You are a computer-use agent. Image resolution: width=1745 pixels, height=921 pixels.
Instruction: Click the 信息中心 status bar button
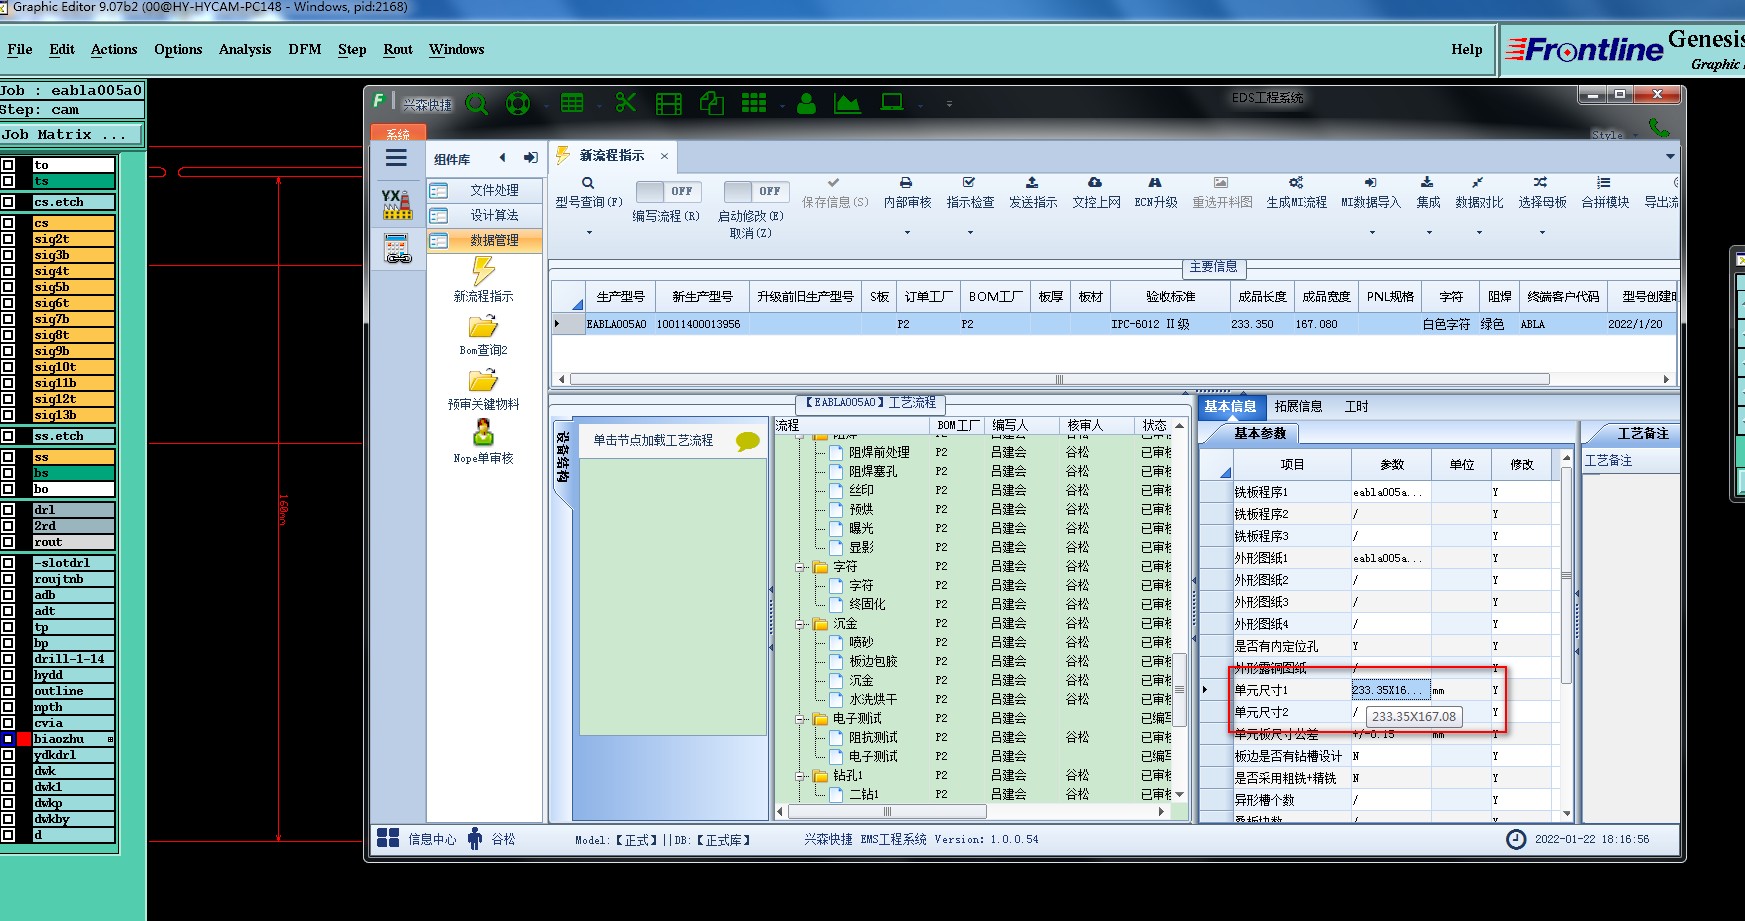pyautogui.click(x=416, y=839)
